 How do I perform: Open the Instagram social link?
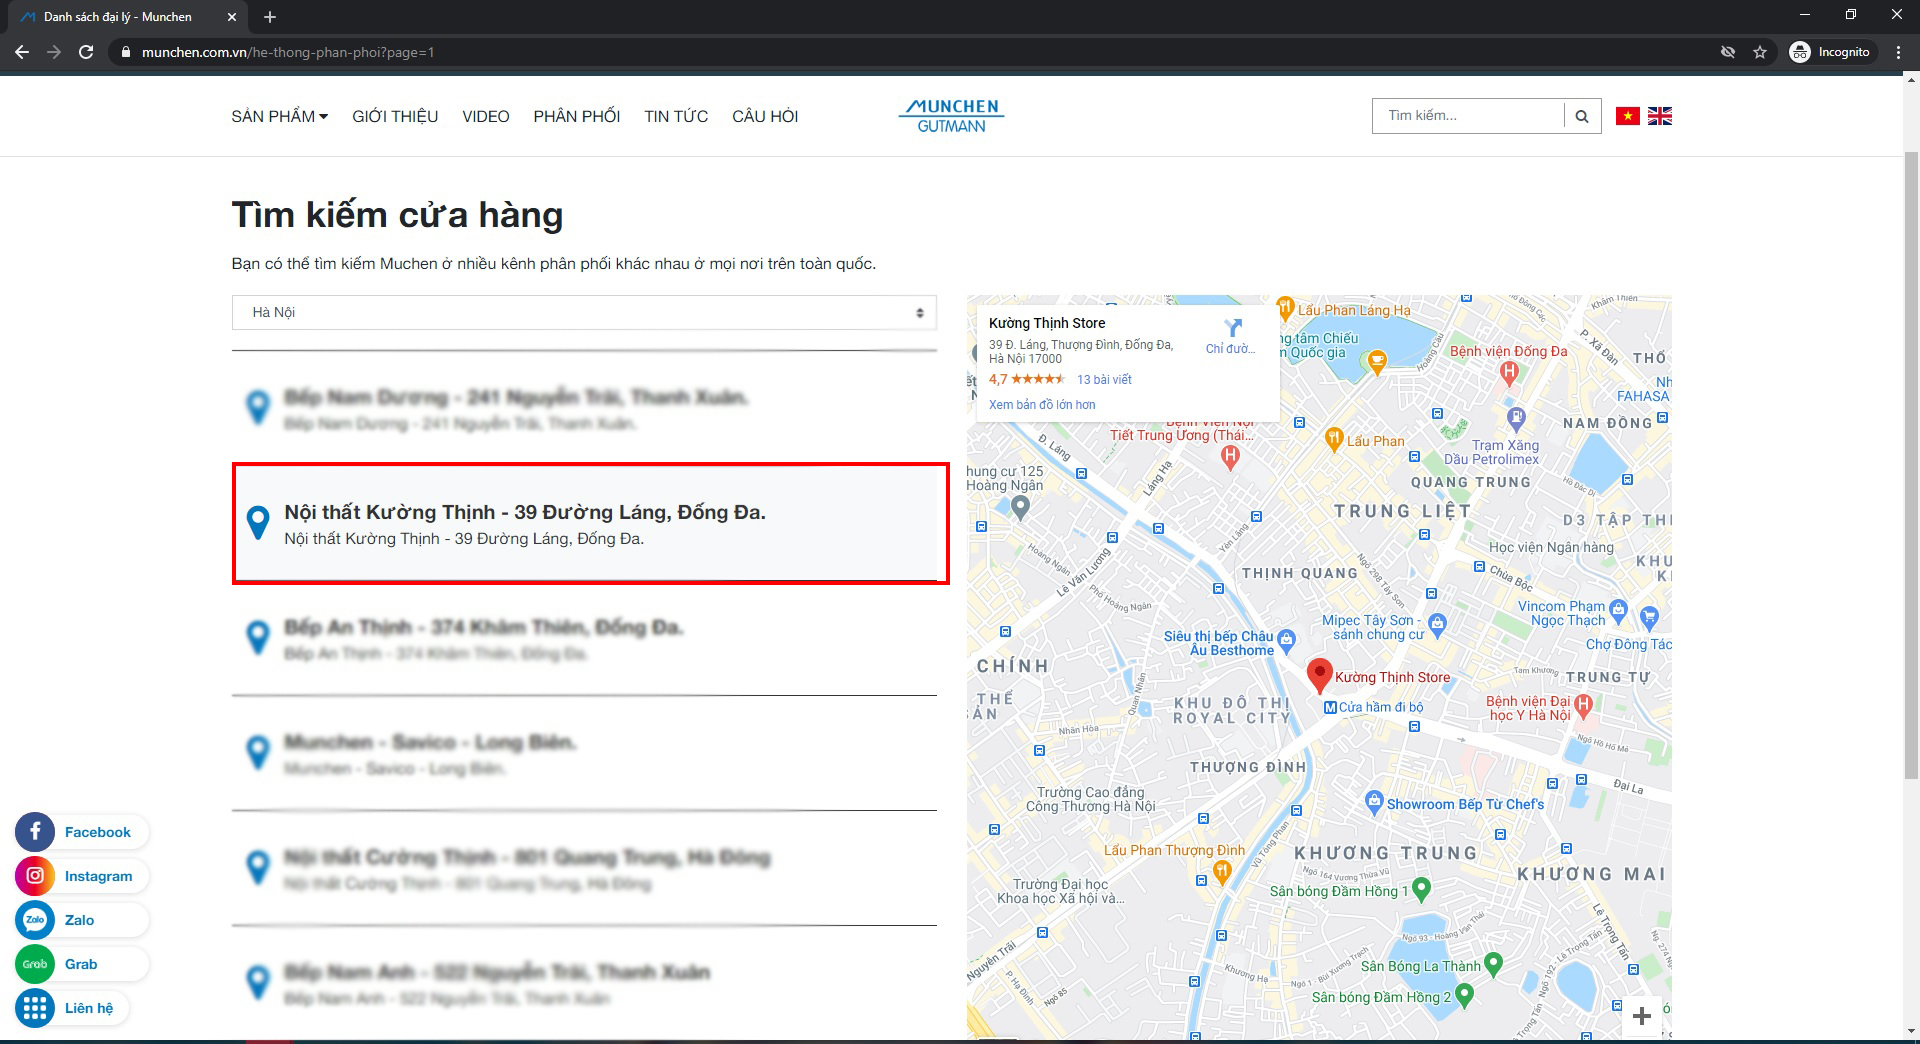pyautogui.click(x=80, y=876)
